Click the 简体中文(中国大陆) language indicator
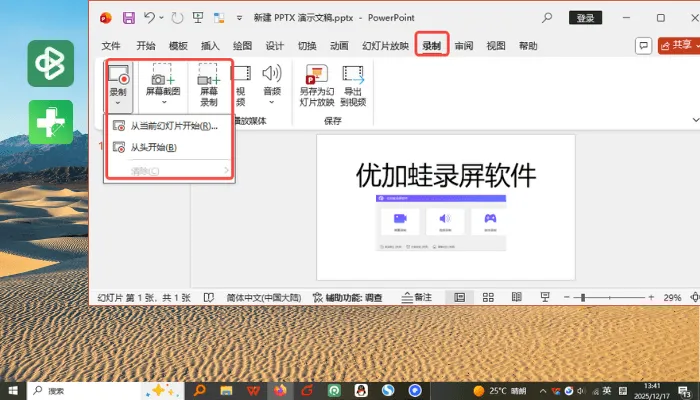Image resolution: width=700 pixels, height=400 pixels. point(263,298)
